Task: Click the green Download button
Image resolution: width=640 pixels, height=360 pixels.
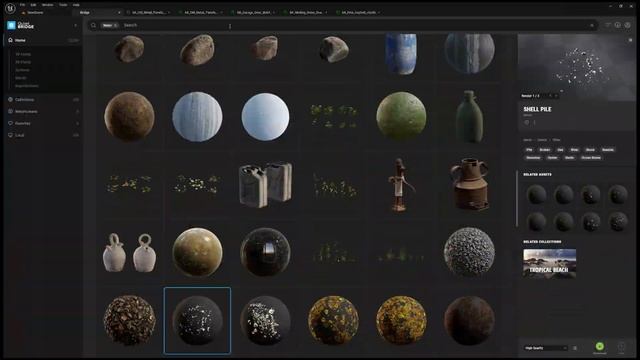Action: 600,347
